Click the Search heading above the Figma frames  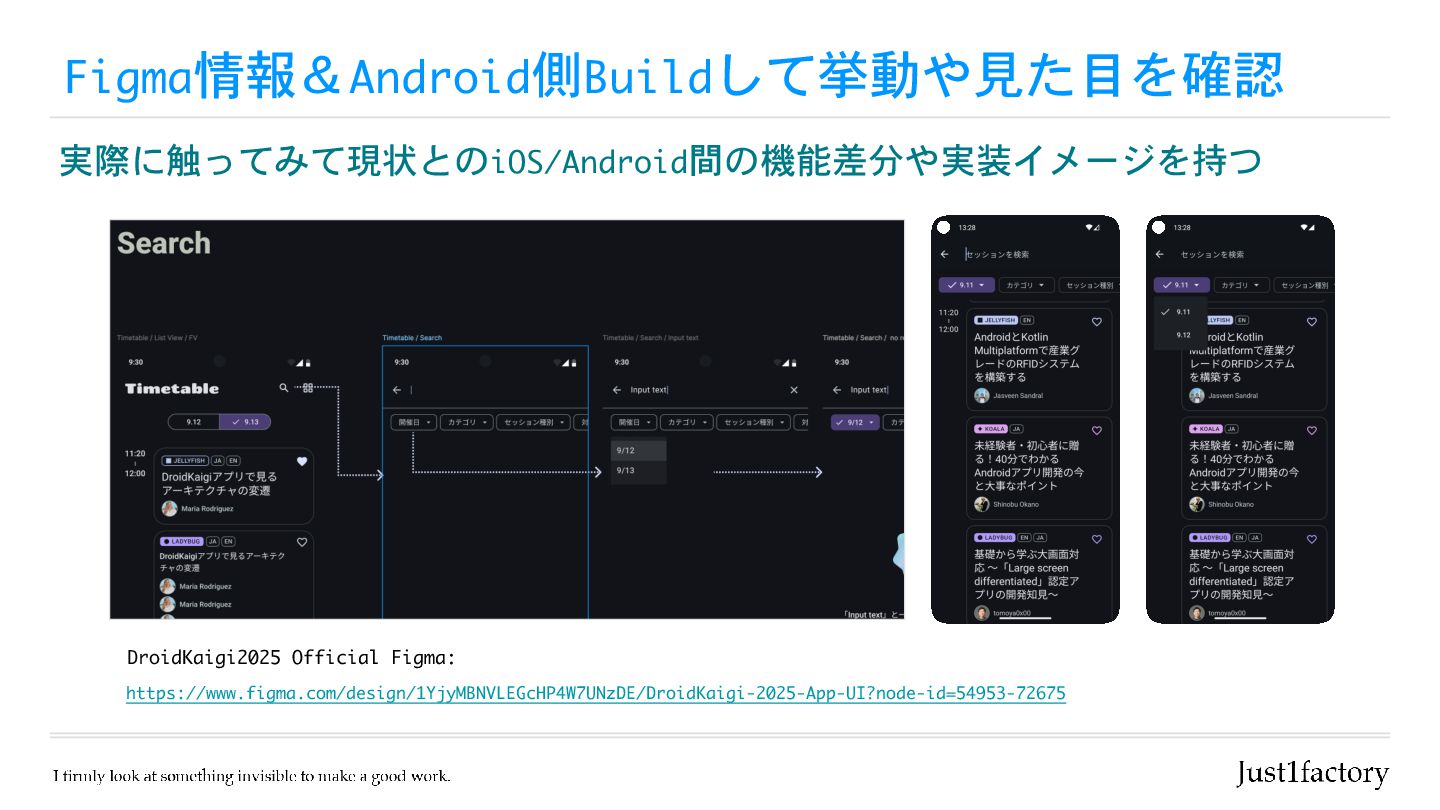pyautogui.click(x=164, y=243)
